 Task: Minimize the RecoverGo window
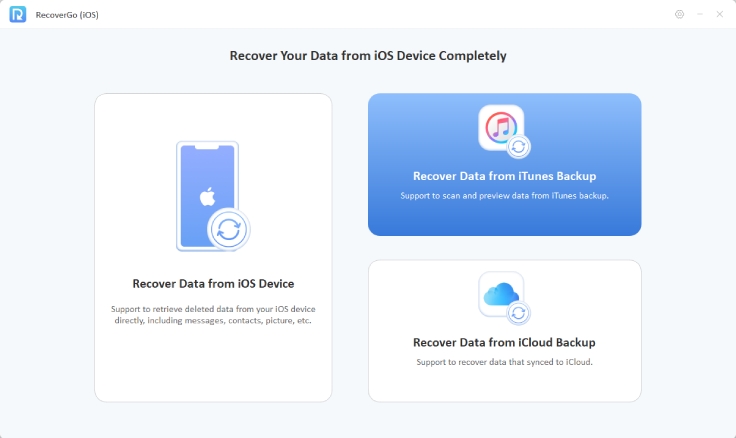tap(700, 15)
